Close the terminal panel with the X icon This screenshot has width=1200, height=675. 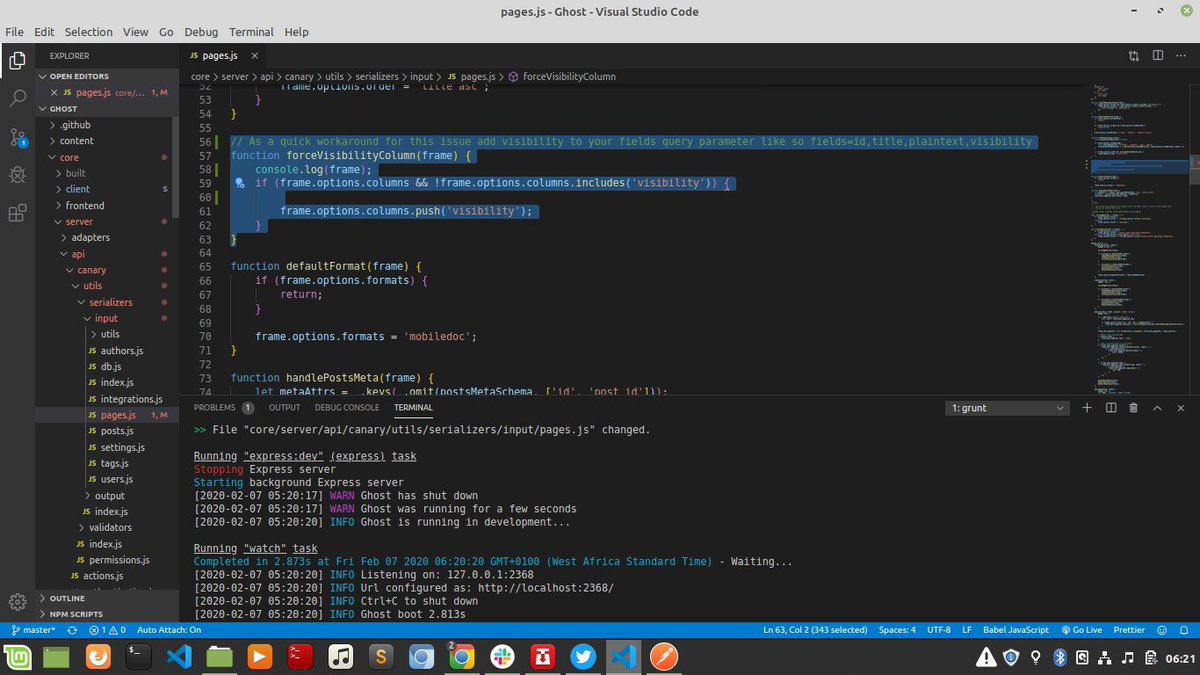(1181, 408)
